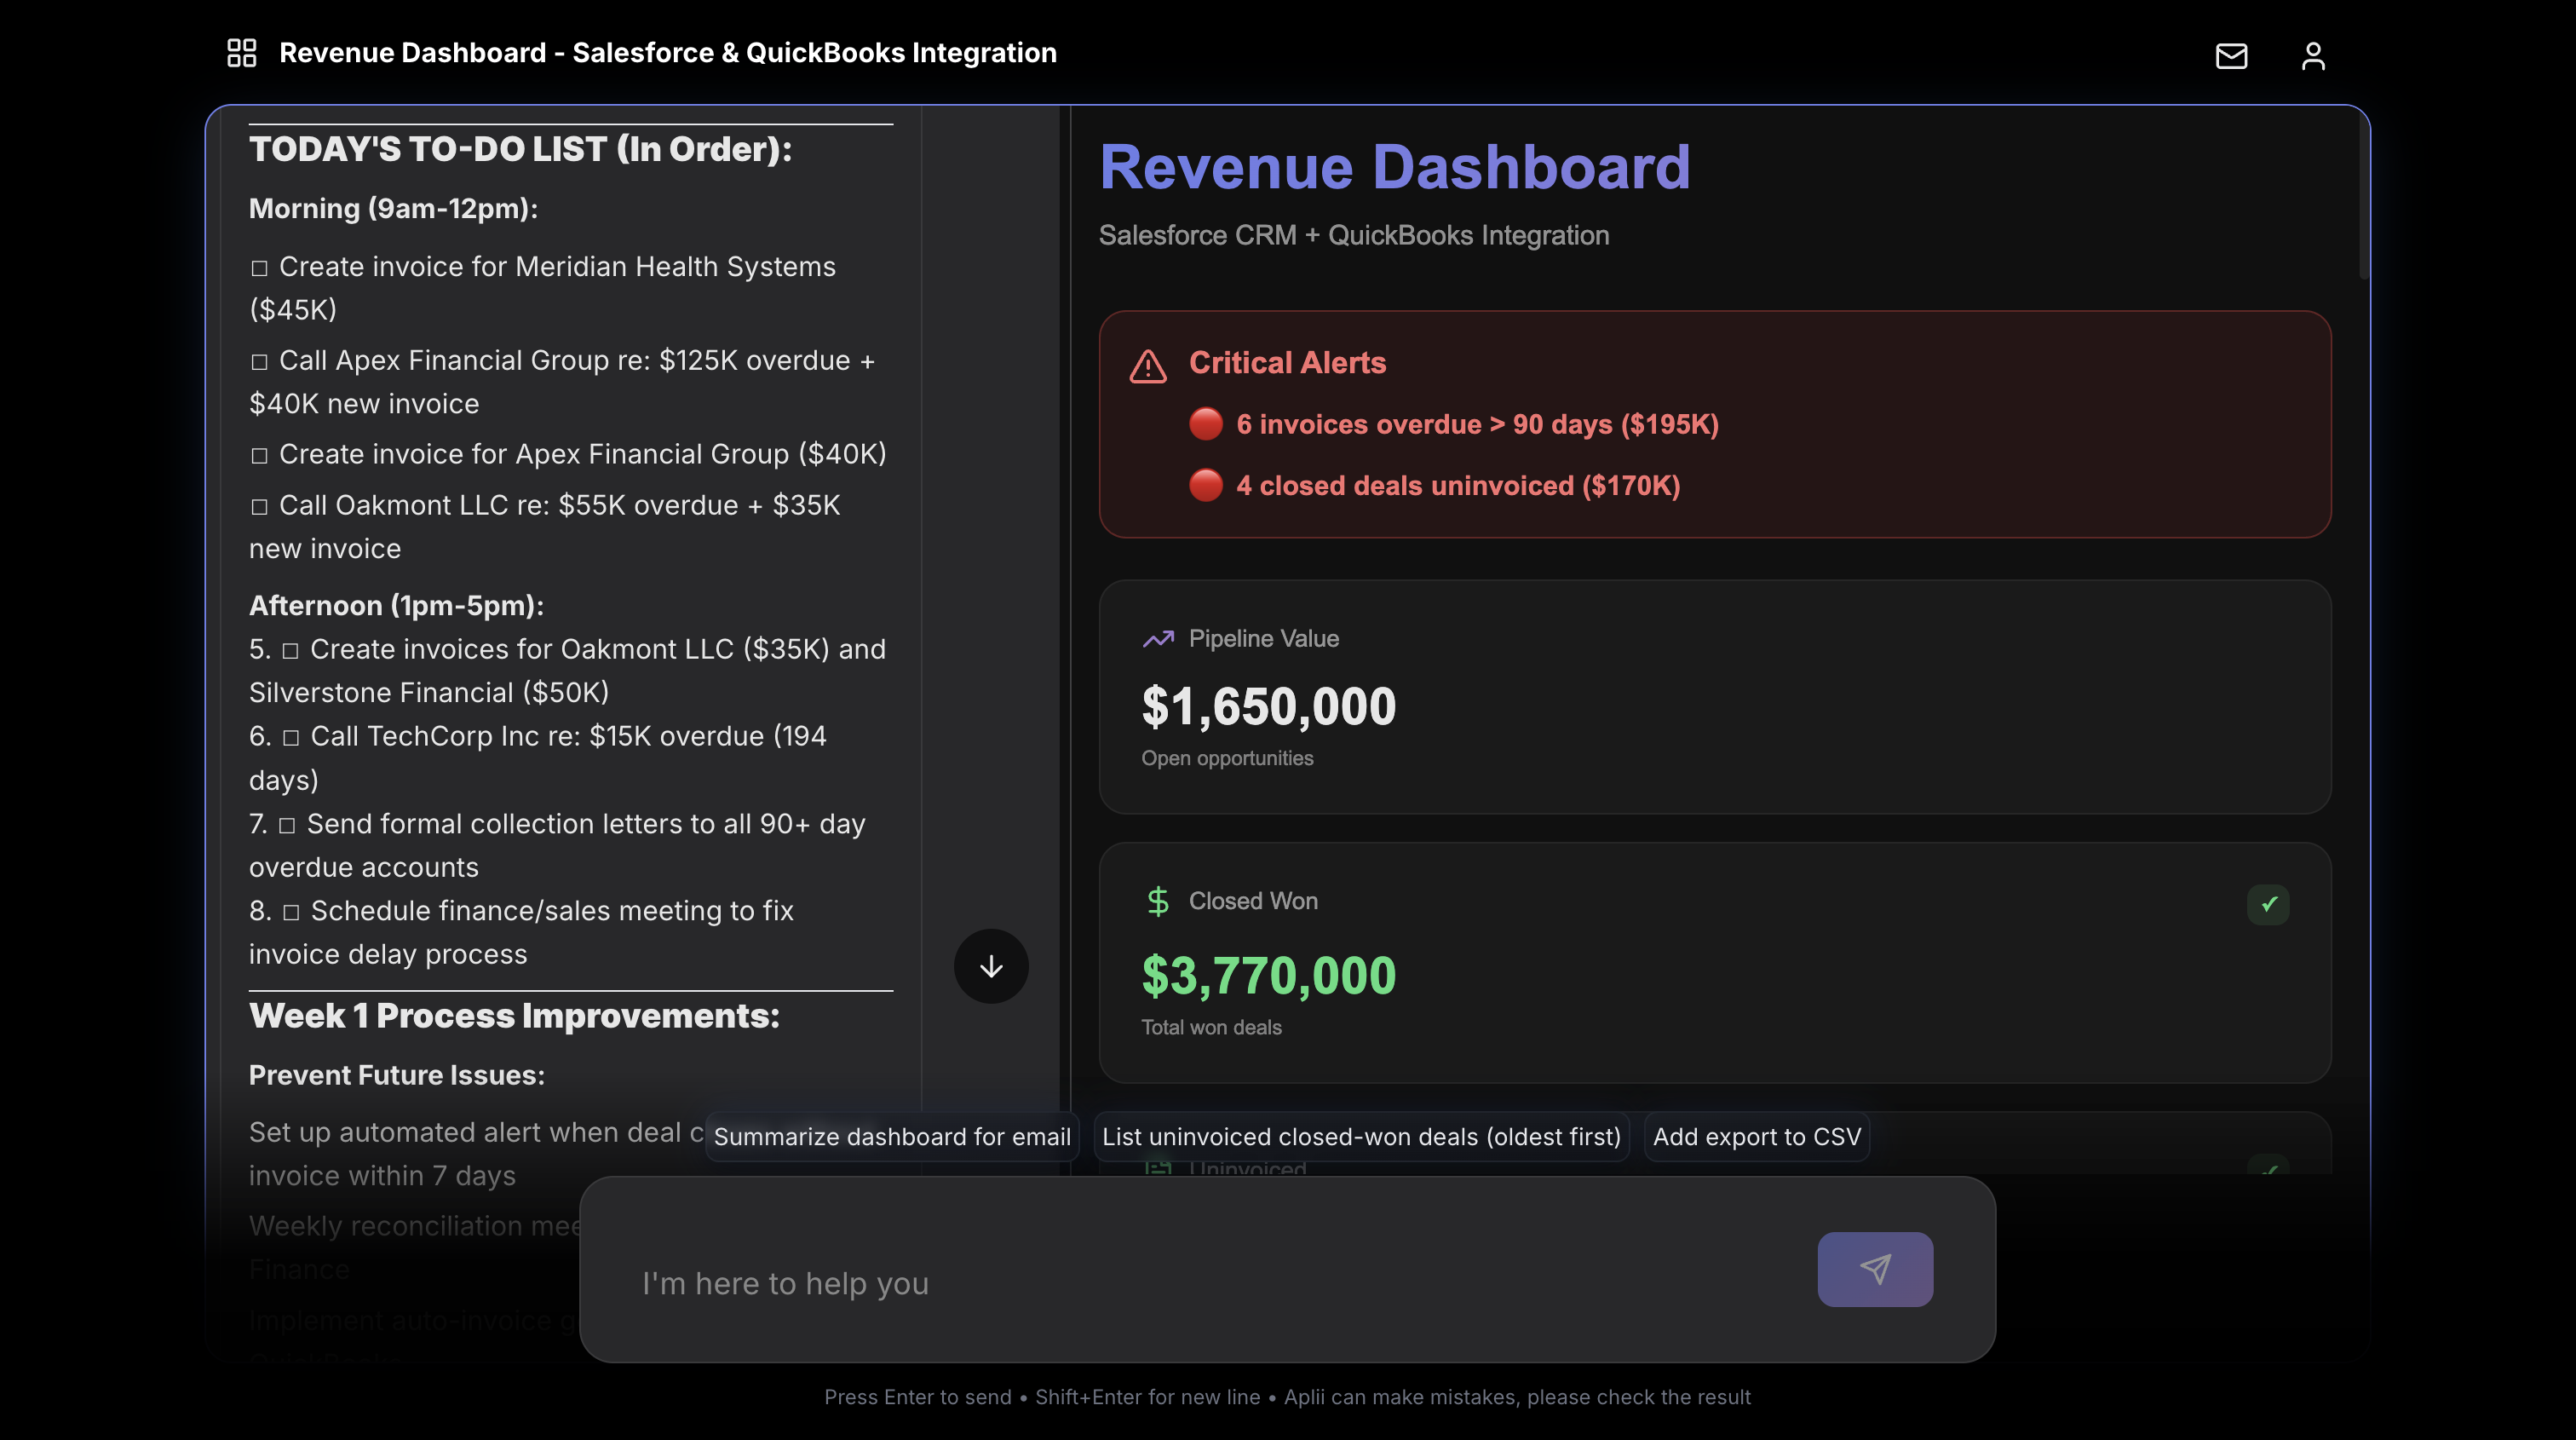Send message using the paper-plane icon
Screen dimensions: 2576x1440
point(1874,1269)
